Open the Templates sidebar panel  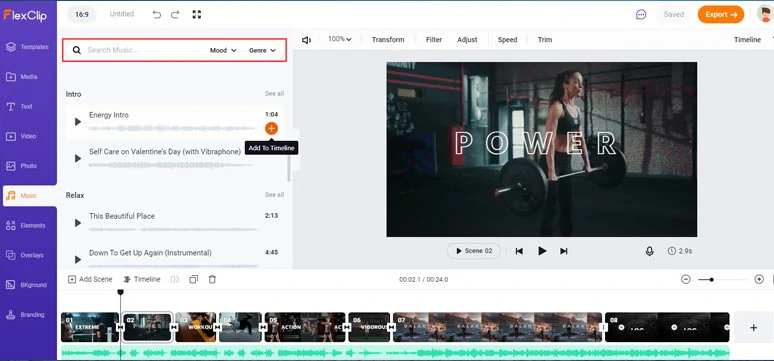pos(28,47)
